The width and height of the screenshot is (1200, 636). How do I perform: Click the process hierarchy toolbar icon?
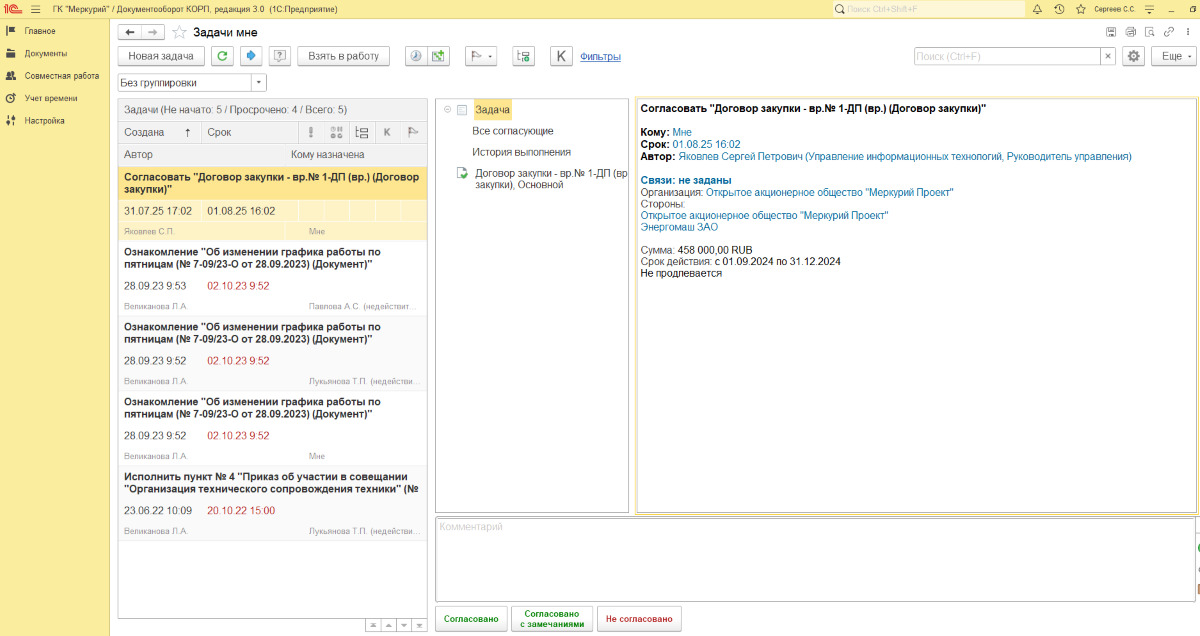523,57
